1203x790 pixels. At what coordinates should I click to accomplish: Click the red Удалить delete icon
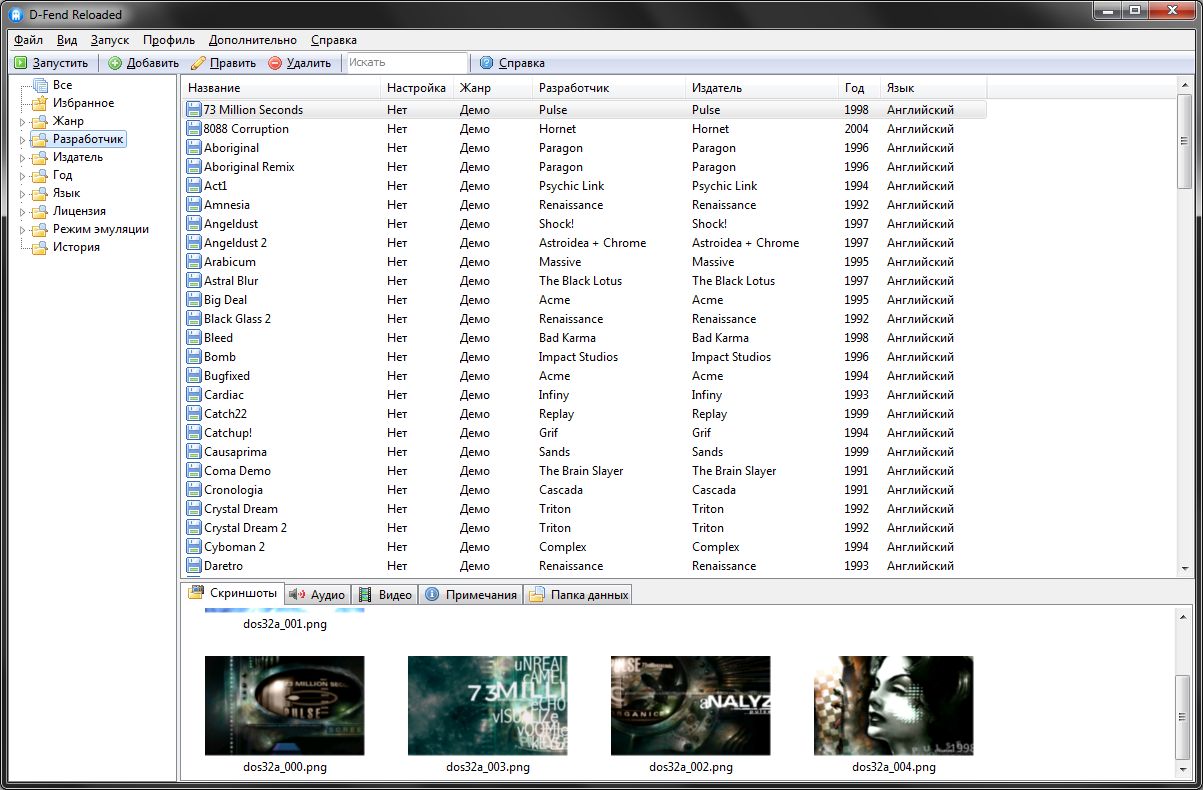coord(275,63)
